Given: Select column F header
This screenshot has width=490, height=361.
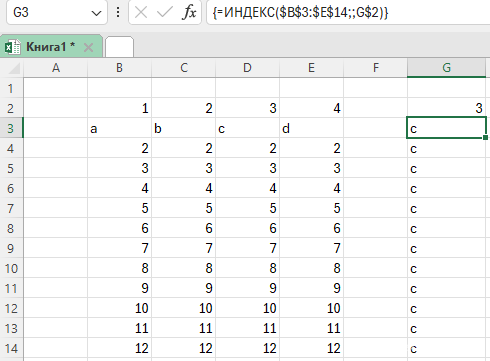Looking at the screenshot, I should point(376,68).
